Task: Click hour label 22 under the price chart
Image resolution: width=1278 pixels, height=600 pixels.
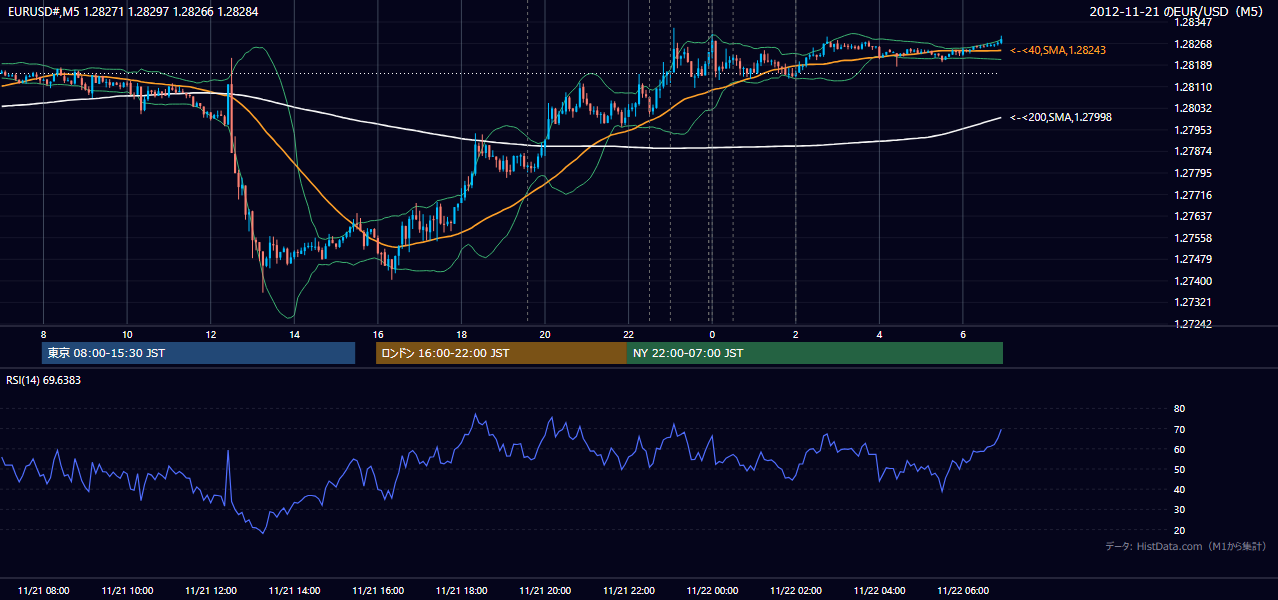Action: click(x=628, y=334)
